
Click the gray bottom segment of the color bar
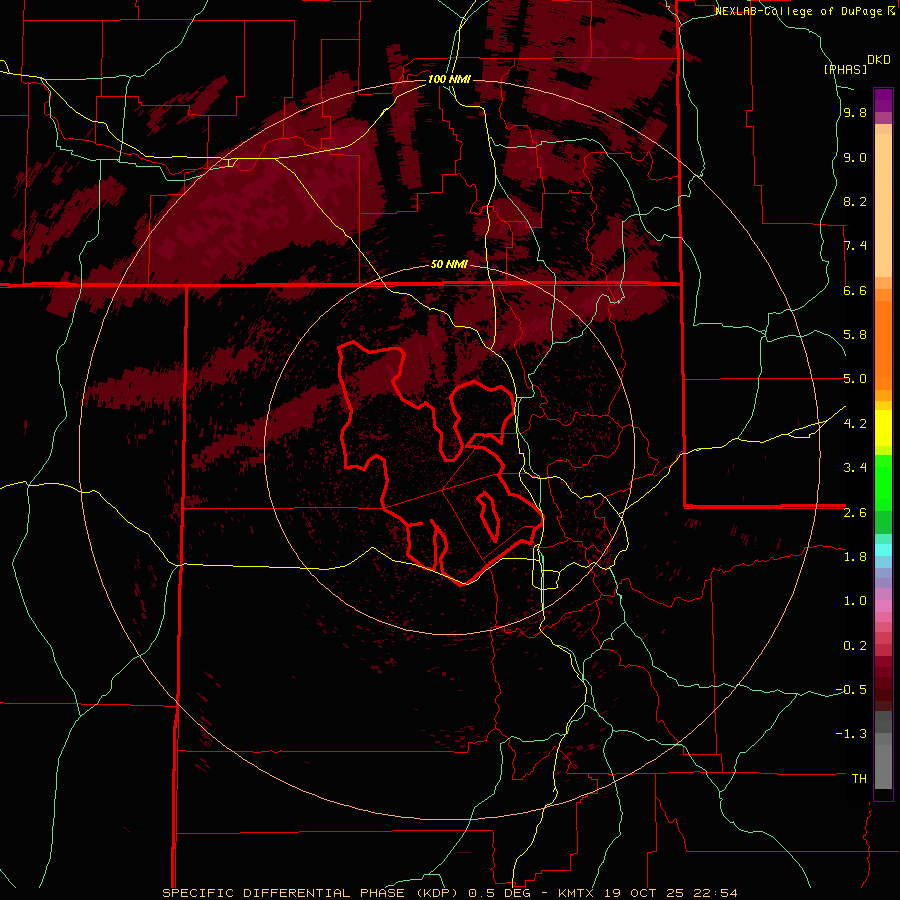click(883, 766)
